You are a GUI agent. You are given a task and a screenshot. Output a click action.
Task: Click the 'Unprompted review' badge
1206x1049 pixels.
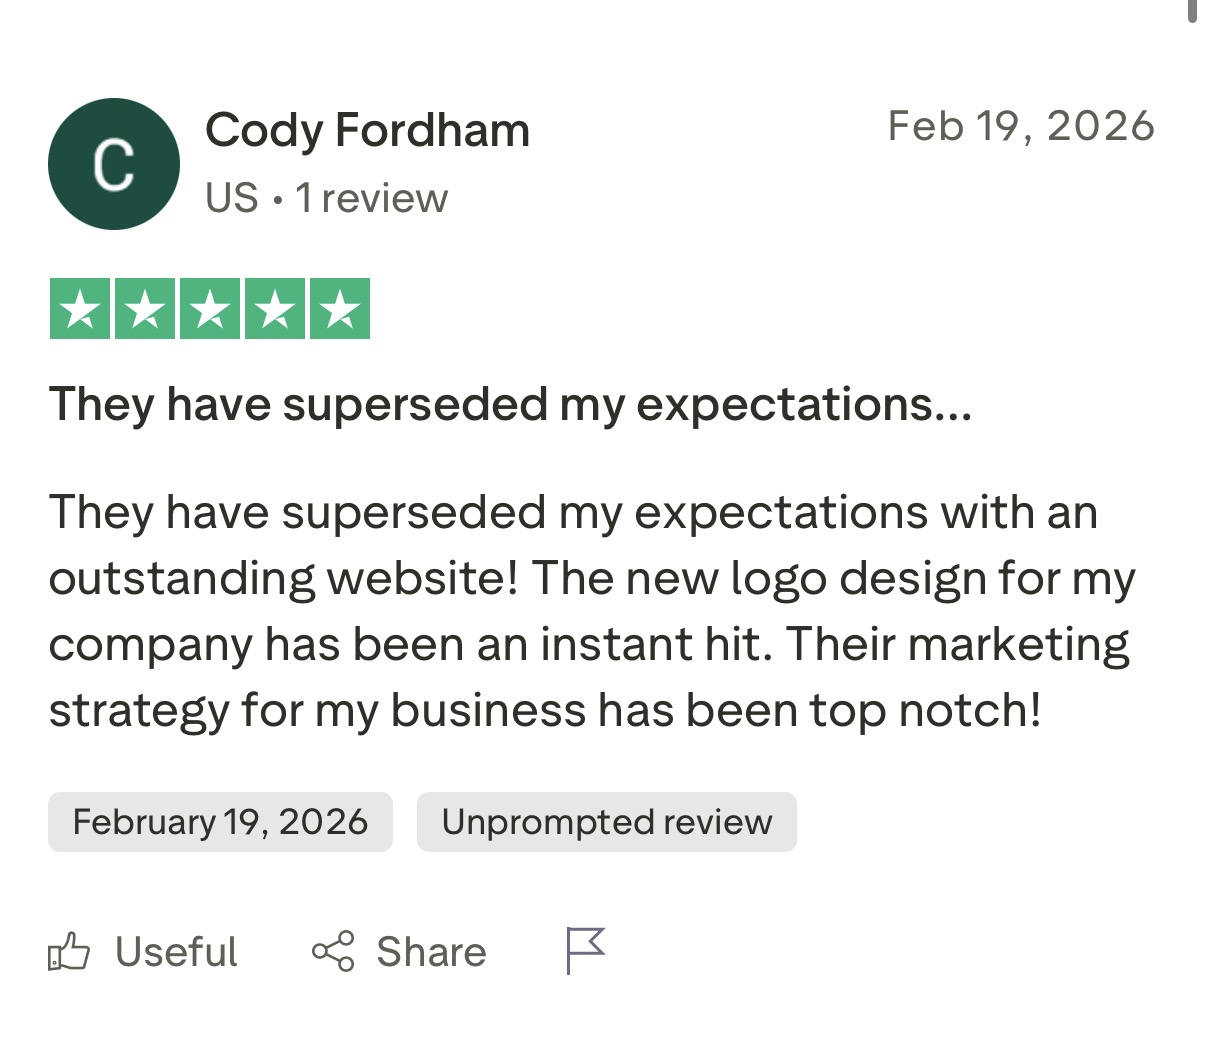coord(606,822)
